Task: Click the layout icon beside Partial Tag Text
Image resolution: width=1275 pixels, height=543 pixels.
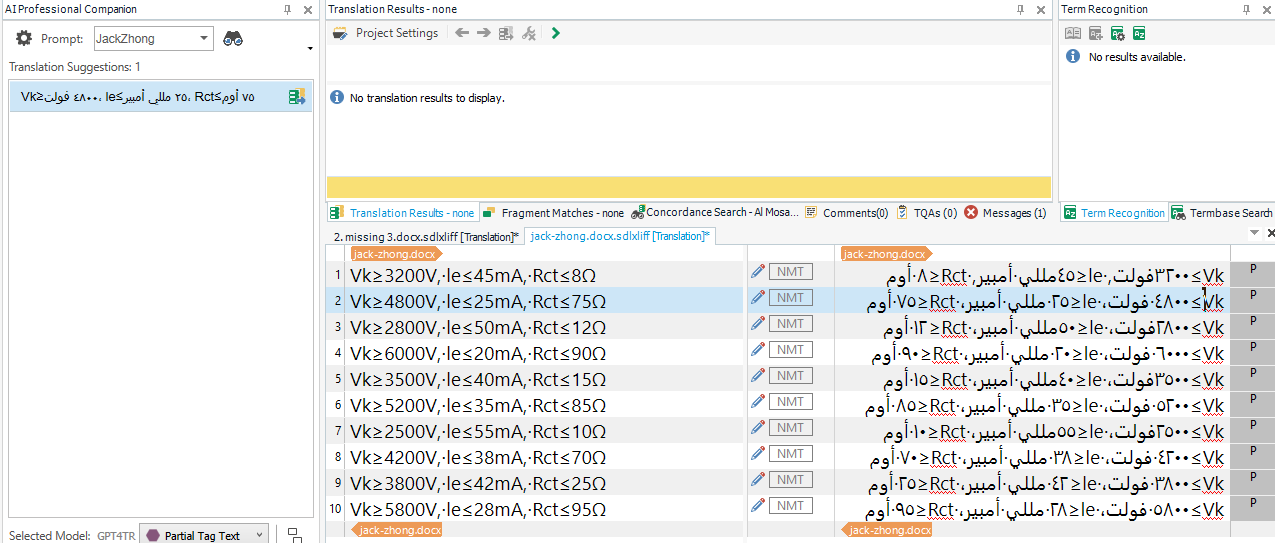Action: [x=295, y=535]
